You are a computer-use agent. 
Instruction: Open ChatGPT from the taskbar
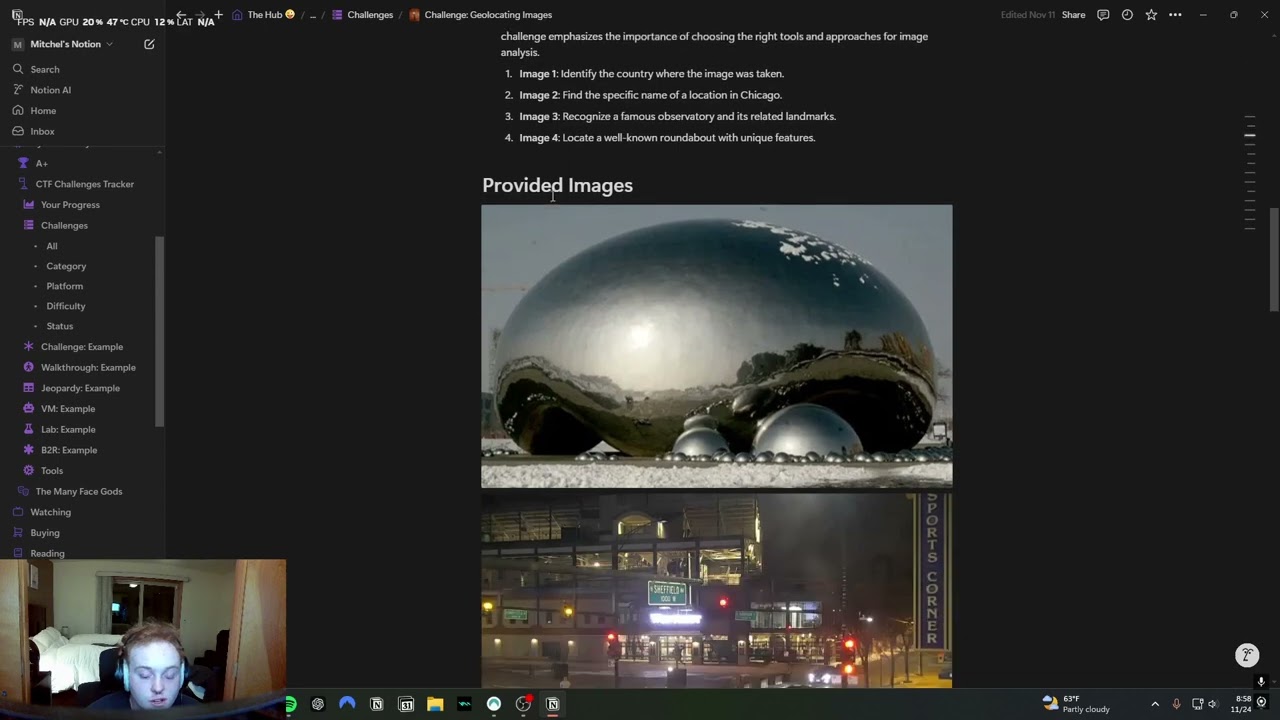(x=318, y=704)
